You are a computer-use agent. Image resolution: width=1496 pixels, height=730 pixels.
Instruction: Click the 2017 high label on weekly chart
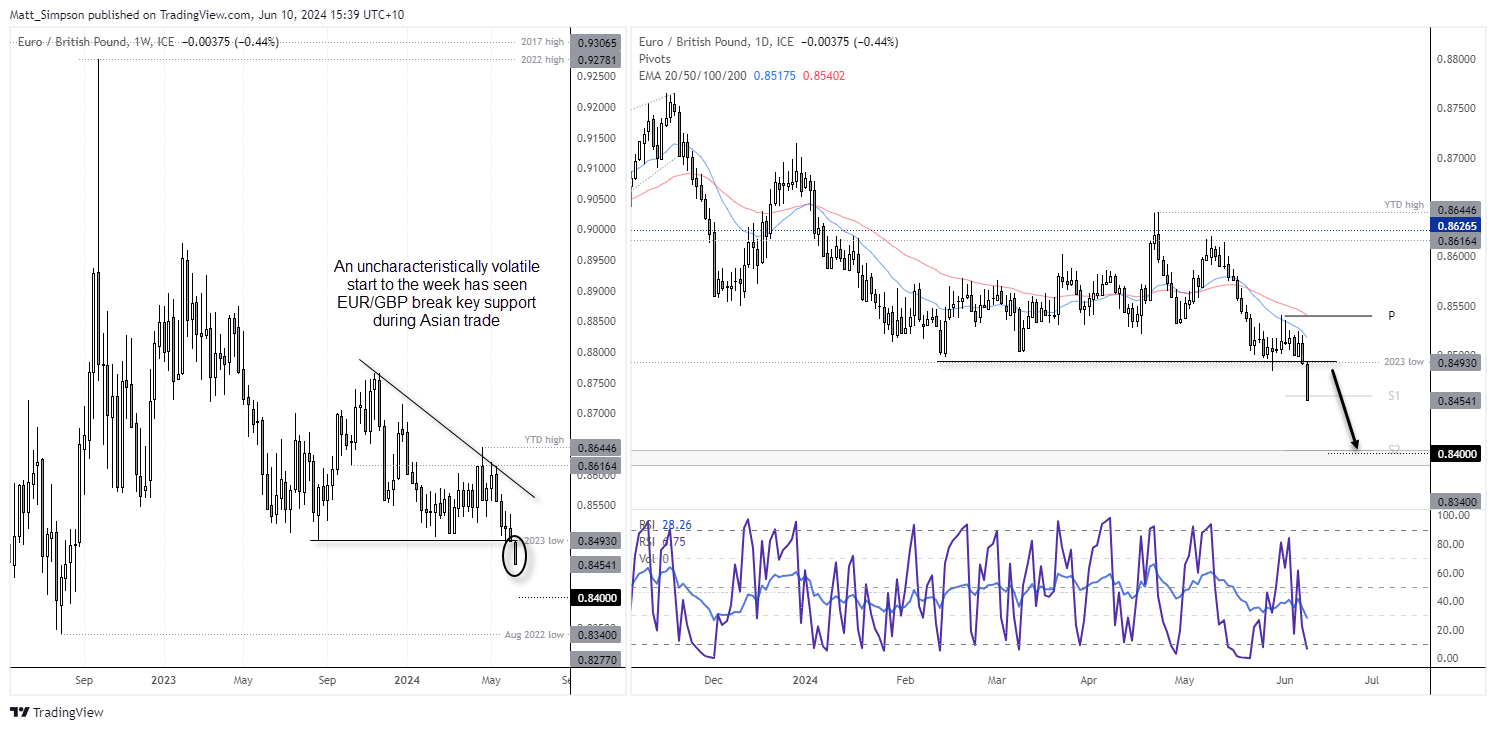[544, 42]
